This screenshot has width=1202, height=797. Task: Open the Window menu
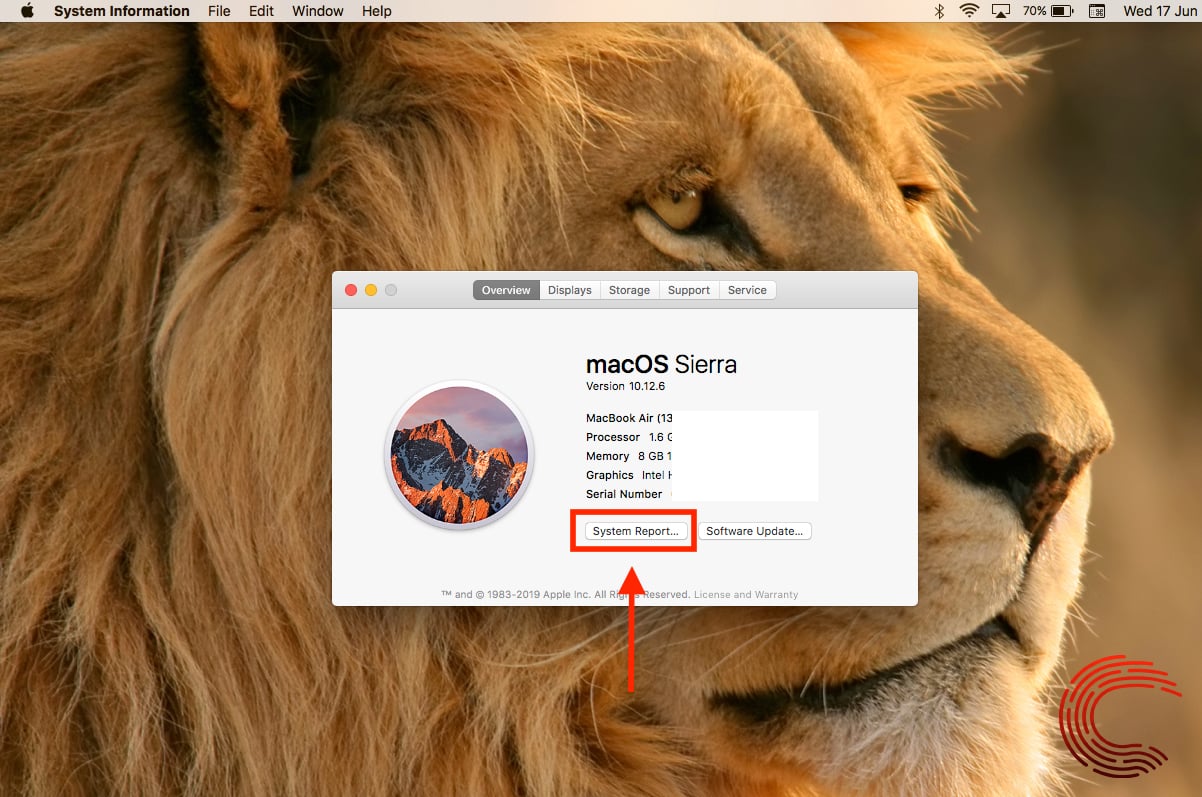[317, 11]
